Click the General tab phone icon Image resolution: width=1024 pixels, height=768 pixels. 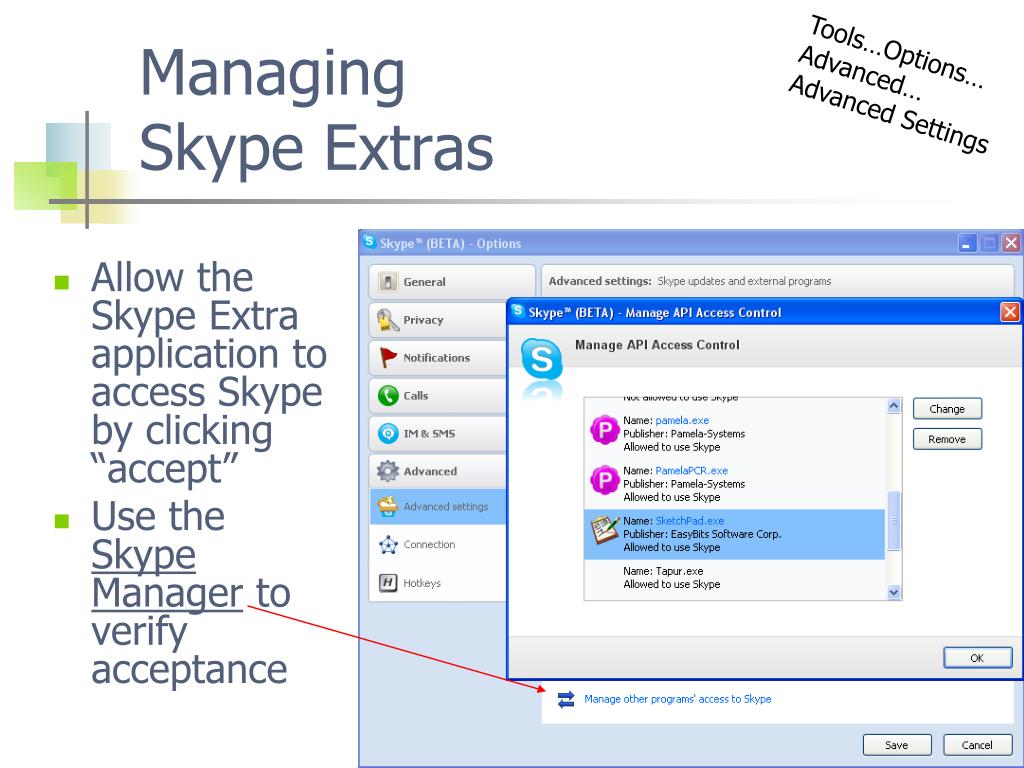pos(388,282)
